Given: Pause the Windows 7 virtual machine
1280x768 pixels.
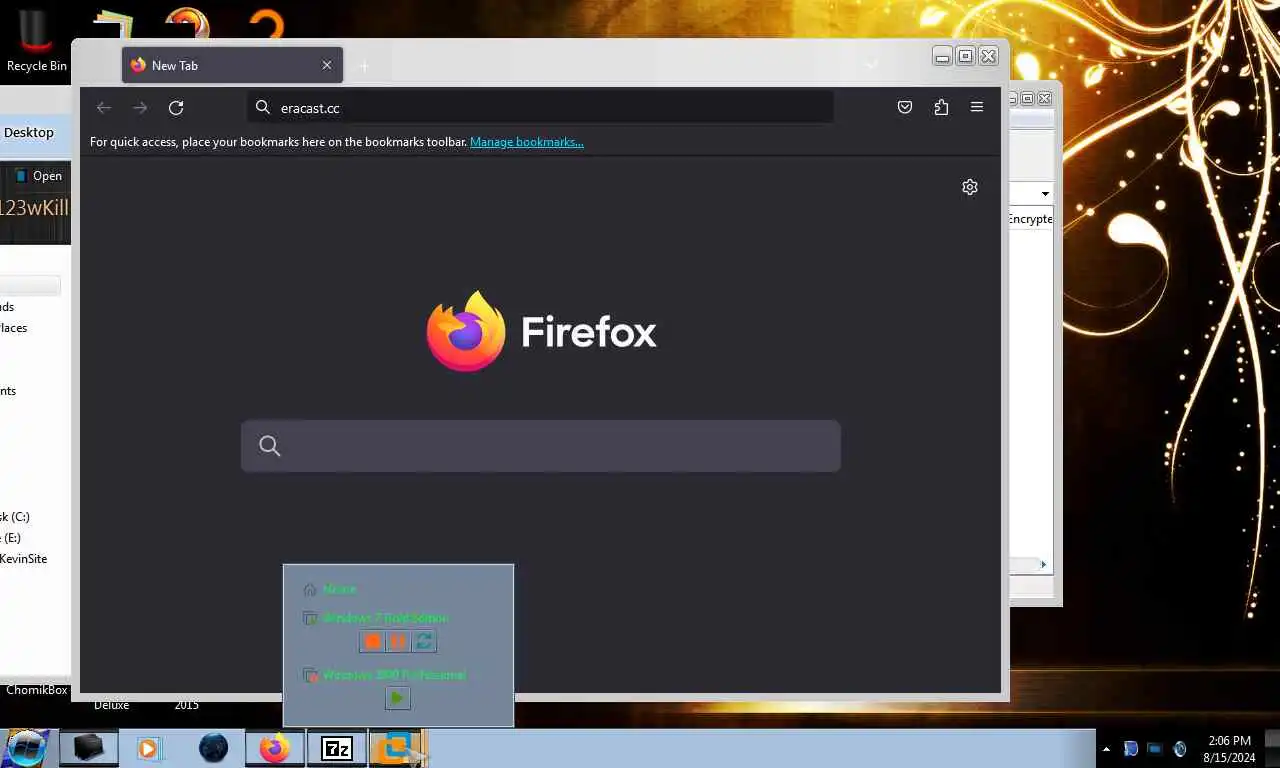Looking at the screenshot, I should pos(398,641).
